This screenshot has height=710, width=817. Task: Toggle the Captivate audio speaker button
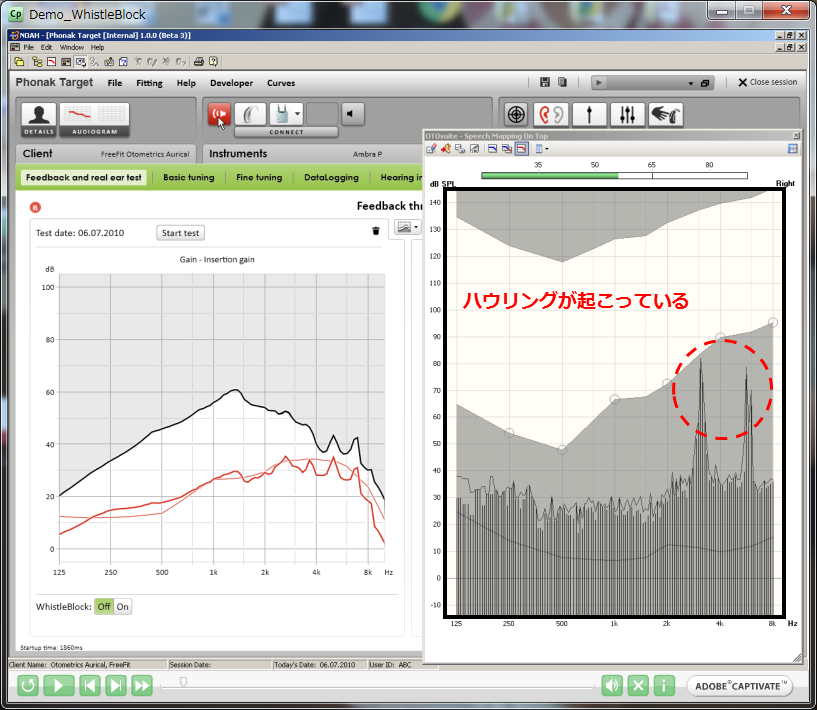612,686
